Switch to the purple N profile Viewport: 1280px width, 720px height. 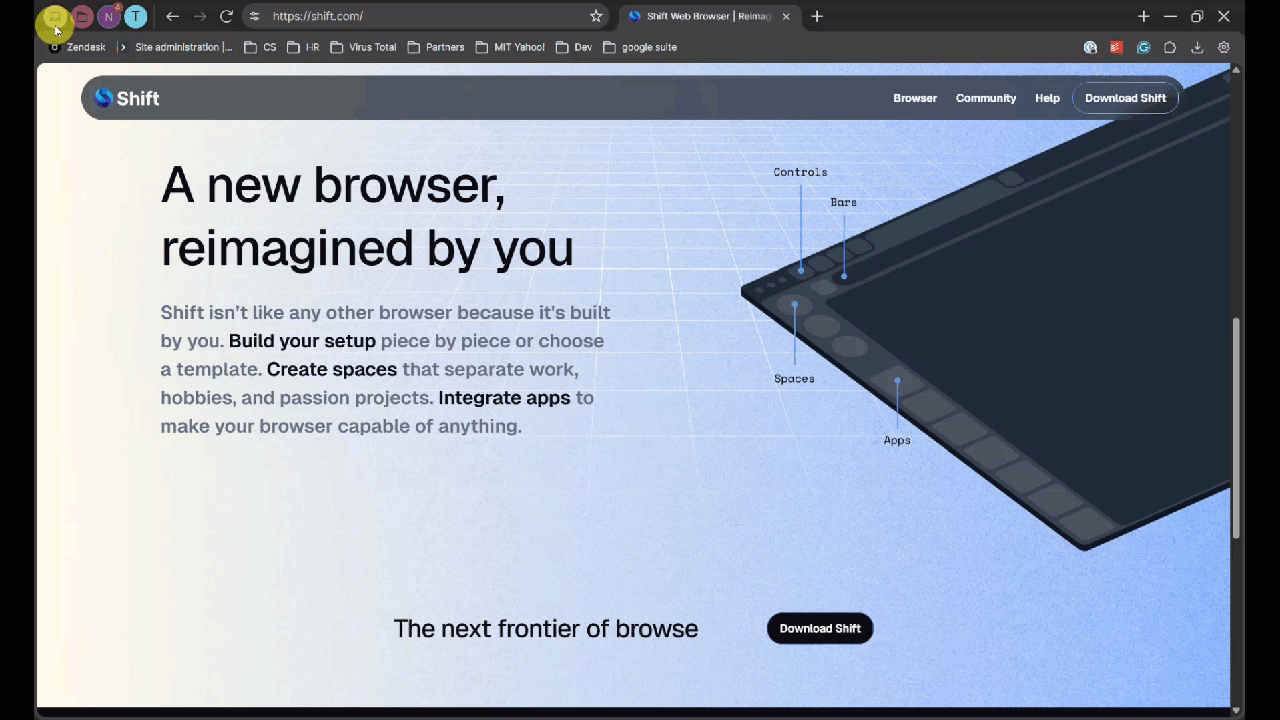click(x=108, y=17)
